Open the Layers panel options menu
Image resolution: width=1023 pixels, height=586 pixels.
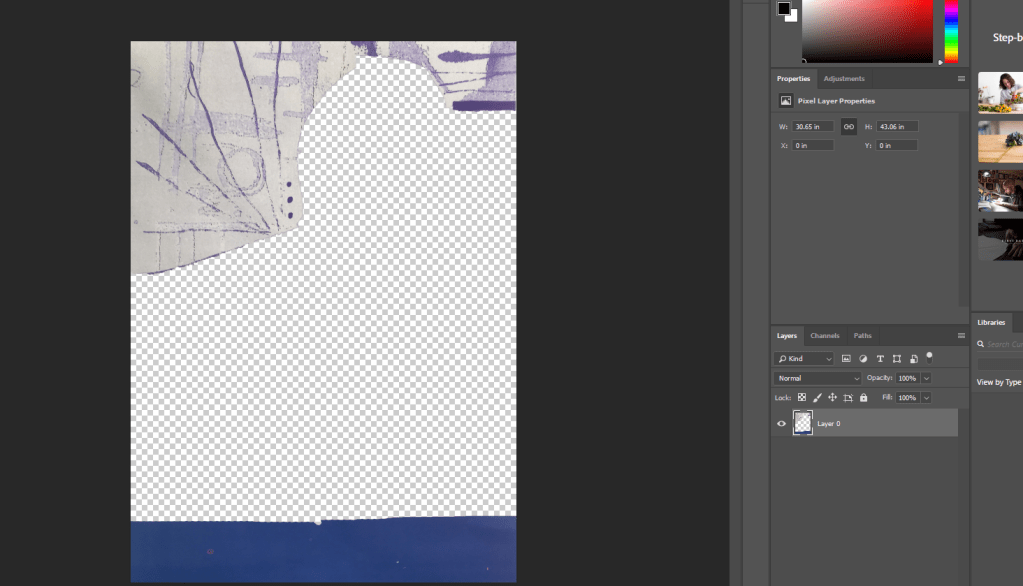[x=962, y=335]
